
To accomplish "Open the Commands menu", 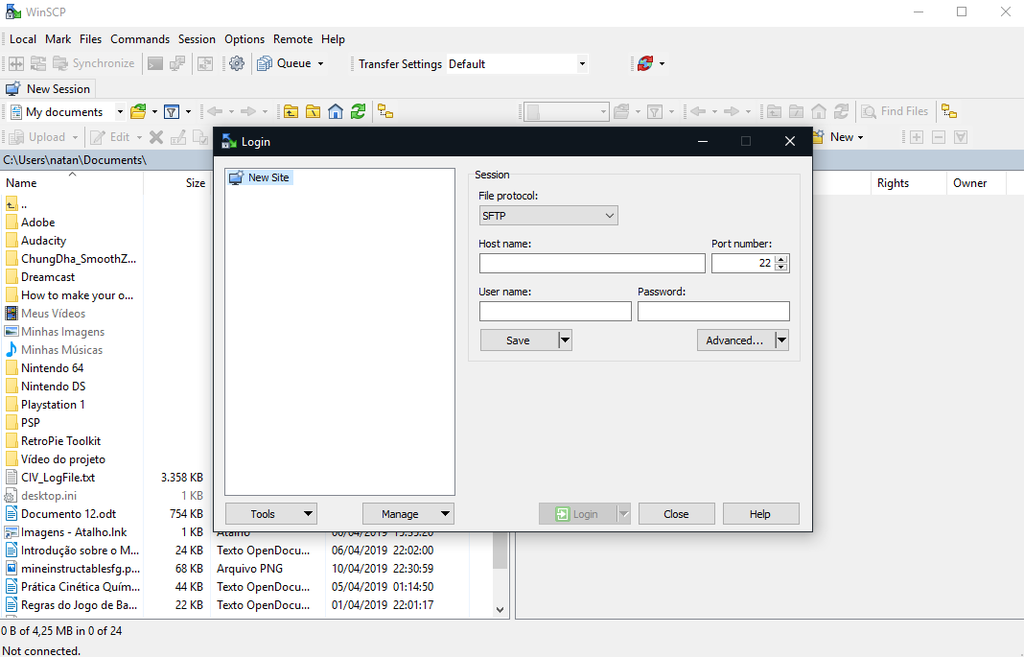I will (x=140, y=39).
